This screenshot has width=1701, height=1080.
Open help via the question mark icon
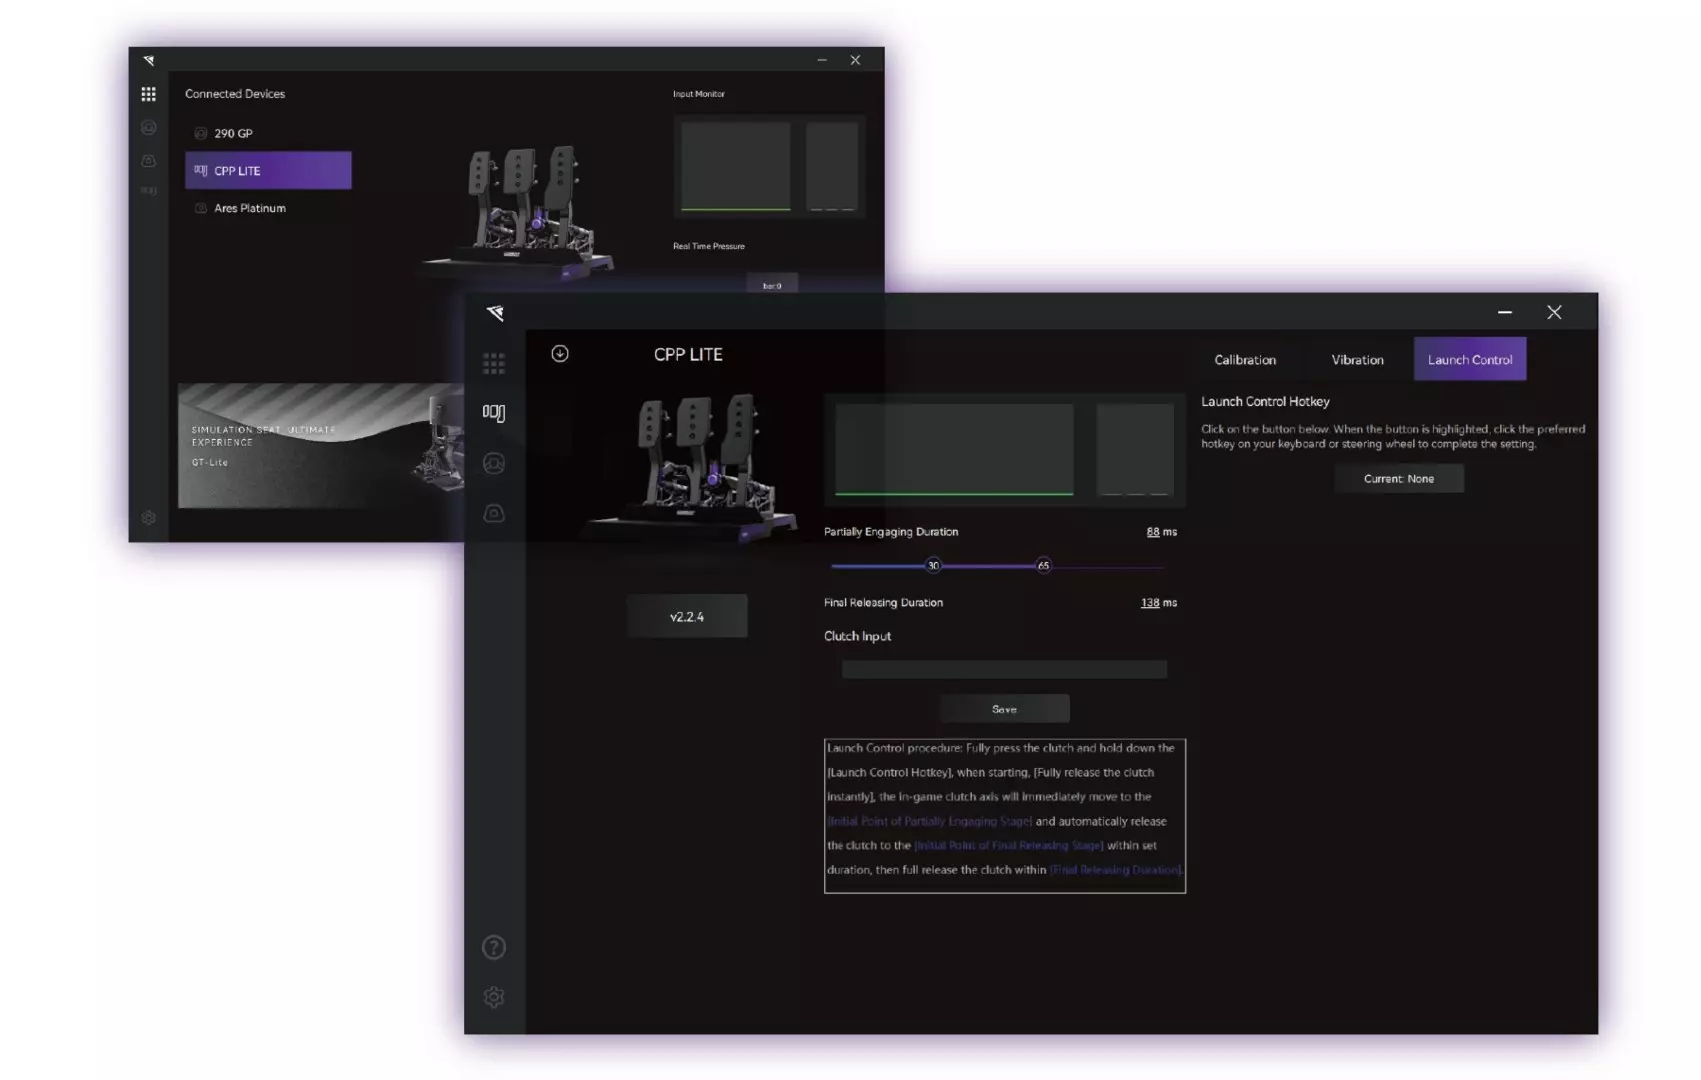click(493, 947)
